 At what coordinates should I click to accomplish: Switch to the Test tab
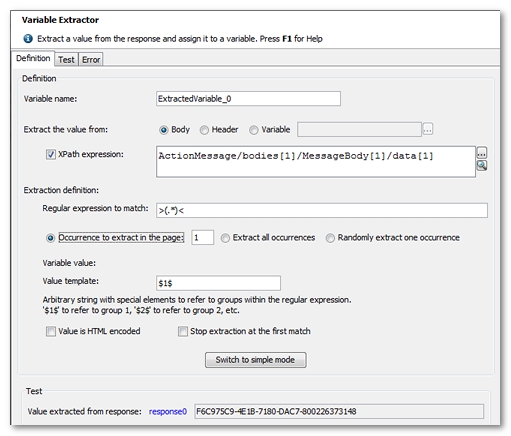coord(66,60)
